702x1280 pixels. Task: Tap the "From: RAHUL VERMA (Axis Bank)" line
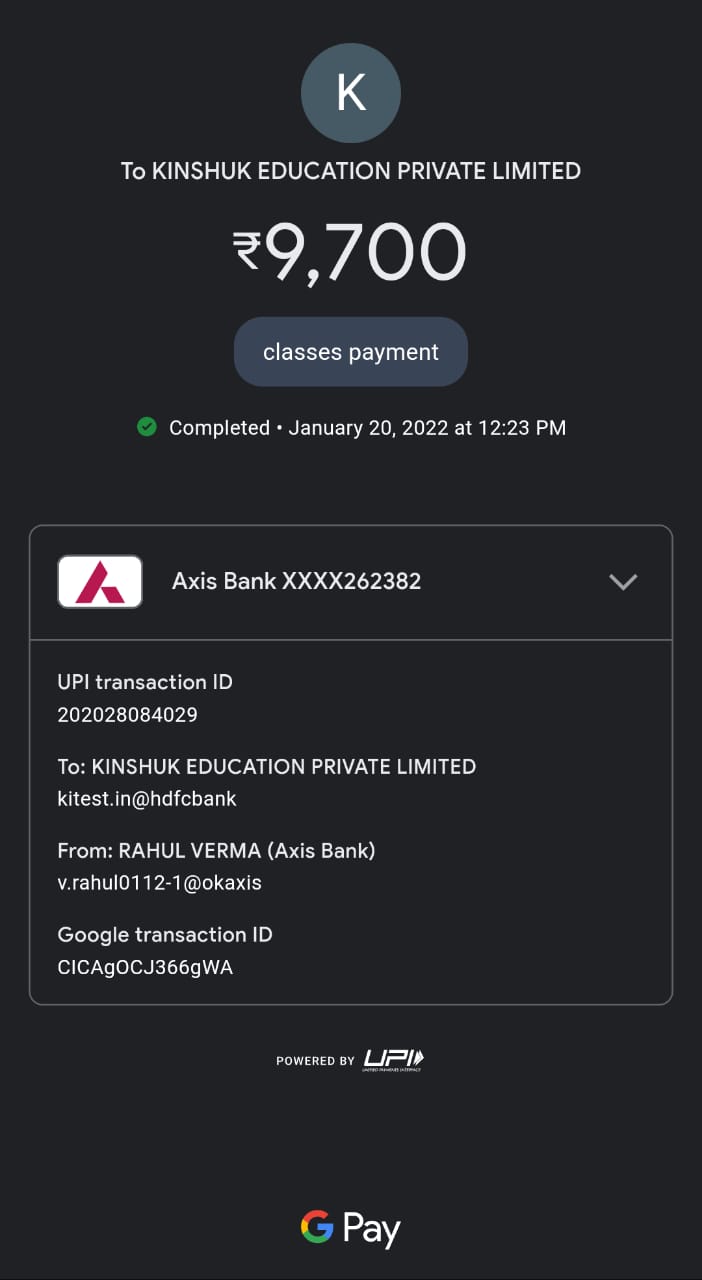217,851
